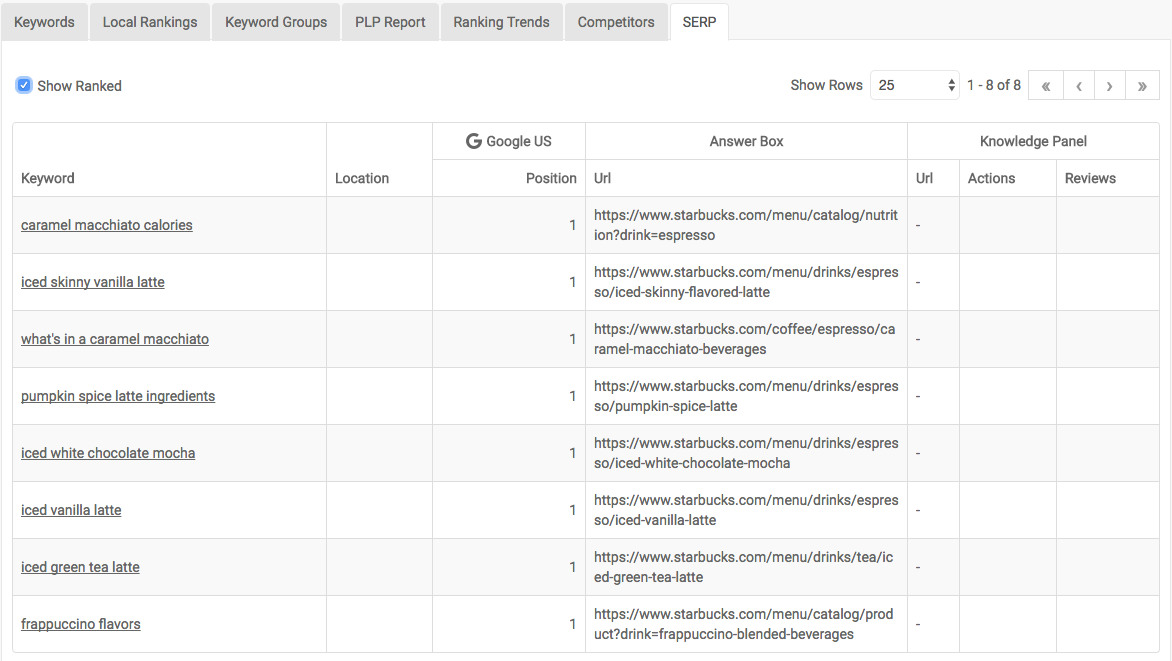Click the espresso/iced-vanilla-latte URL cell
The width and height of the screenshot is (1172, 661).
click(x=746, y=510)
